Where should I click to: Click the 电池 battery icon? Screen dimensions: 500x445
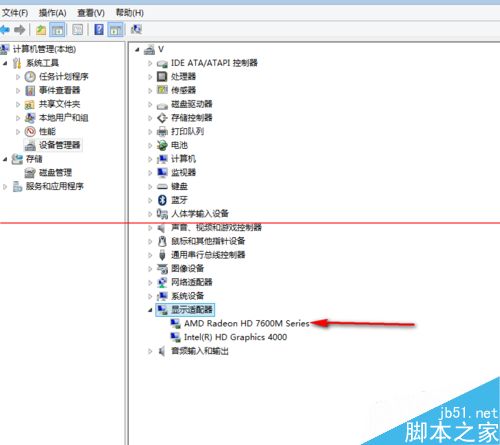pyautogui.click(x=162, y=145)
